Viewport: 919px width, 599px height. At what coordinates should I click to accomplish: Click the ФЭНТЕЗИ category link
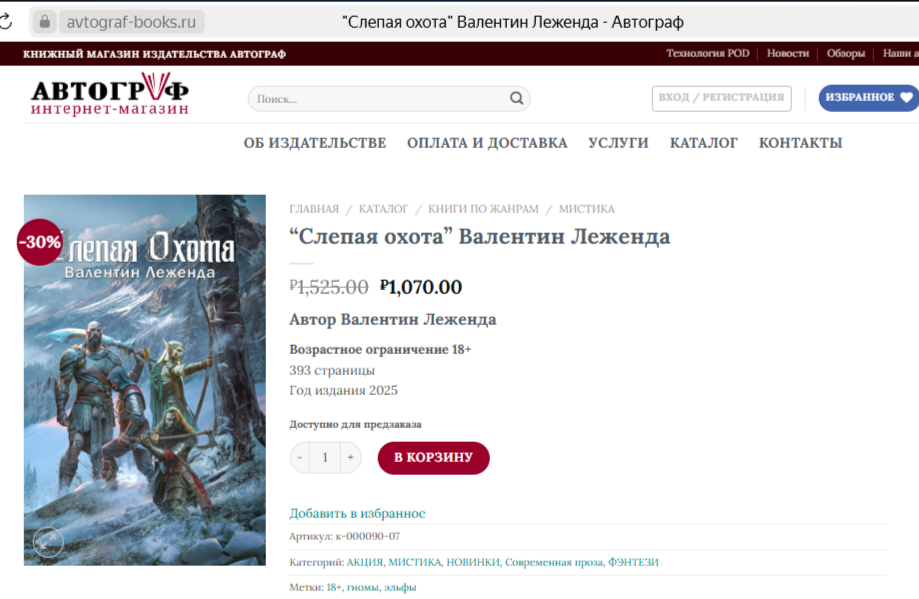point(633,562)
